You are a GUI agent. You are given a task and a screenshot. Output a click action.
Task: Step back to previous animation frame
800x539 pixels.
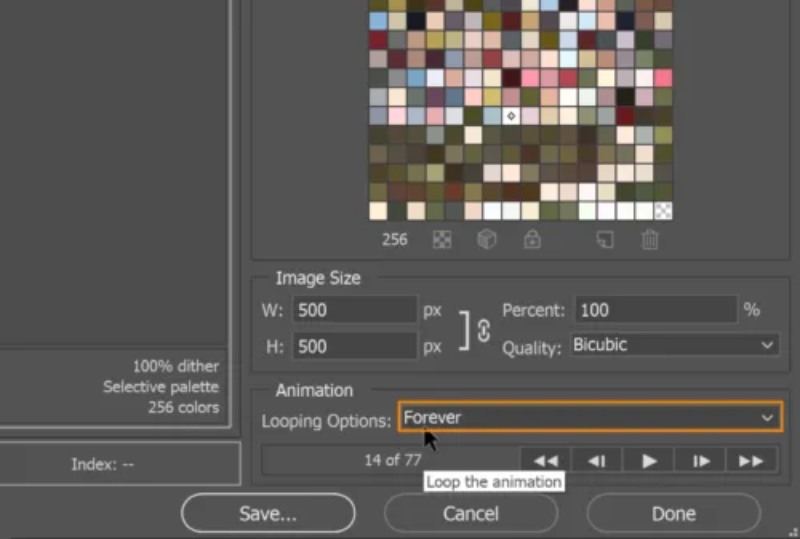[597, 461]
